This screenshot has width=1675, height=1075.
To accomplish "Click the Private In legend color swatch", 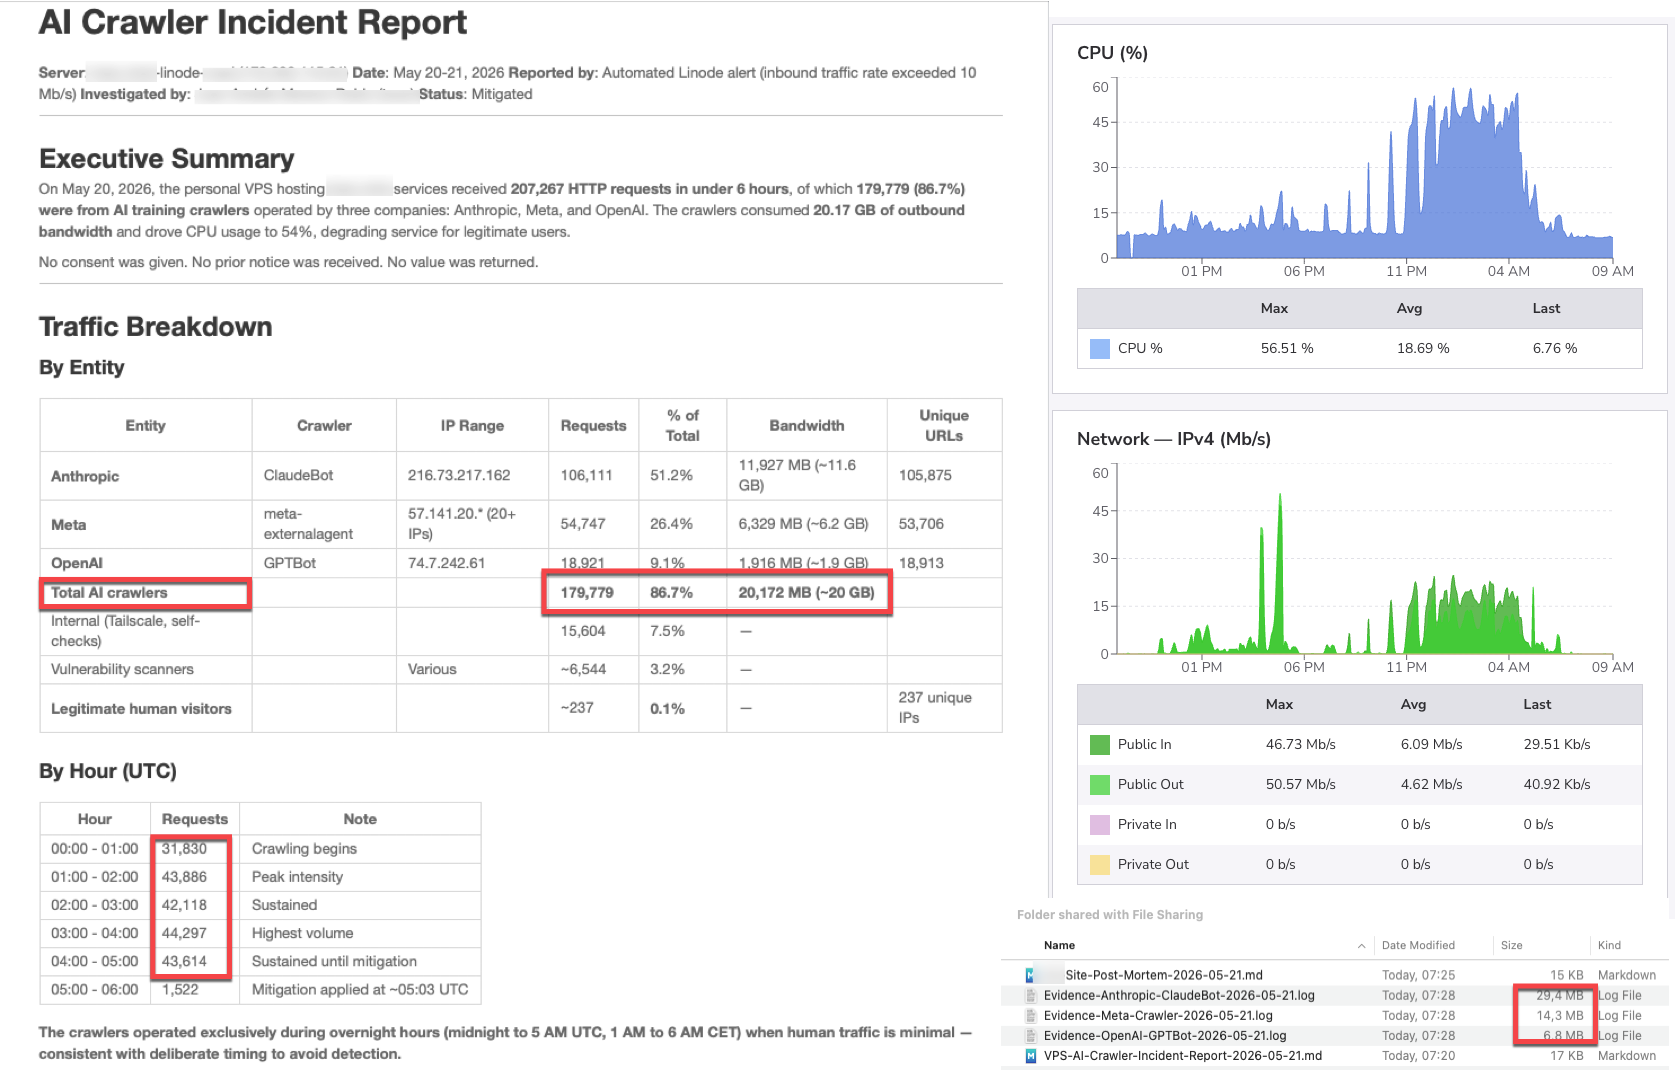I will click(x=1099, y=824).
